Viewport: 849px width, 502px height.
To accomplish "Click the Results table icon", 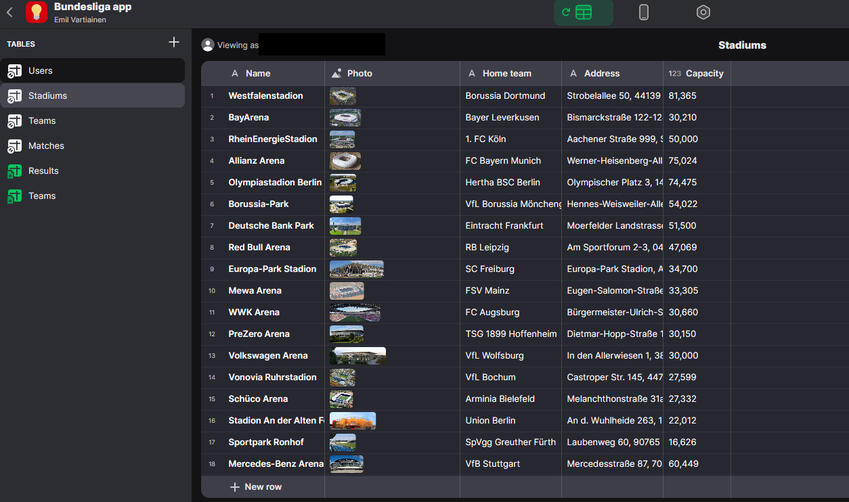I will 15,171.
